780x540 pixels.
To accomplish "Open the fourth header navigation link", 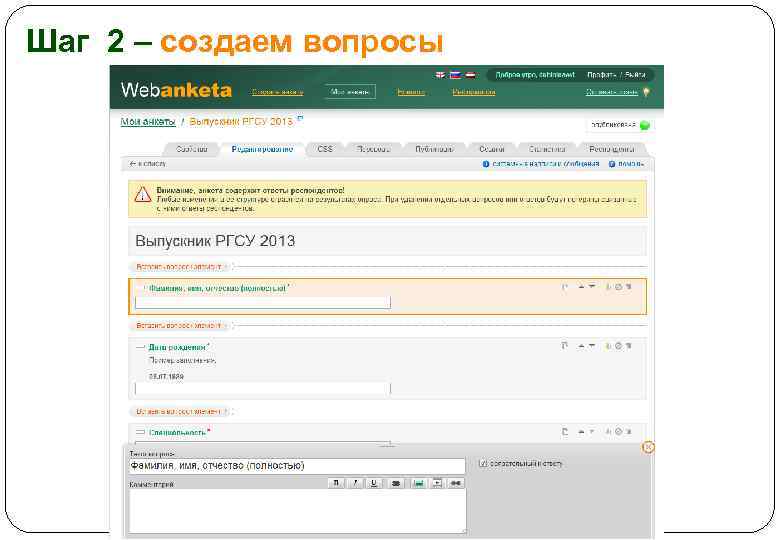I will point(474,92).
